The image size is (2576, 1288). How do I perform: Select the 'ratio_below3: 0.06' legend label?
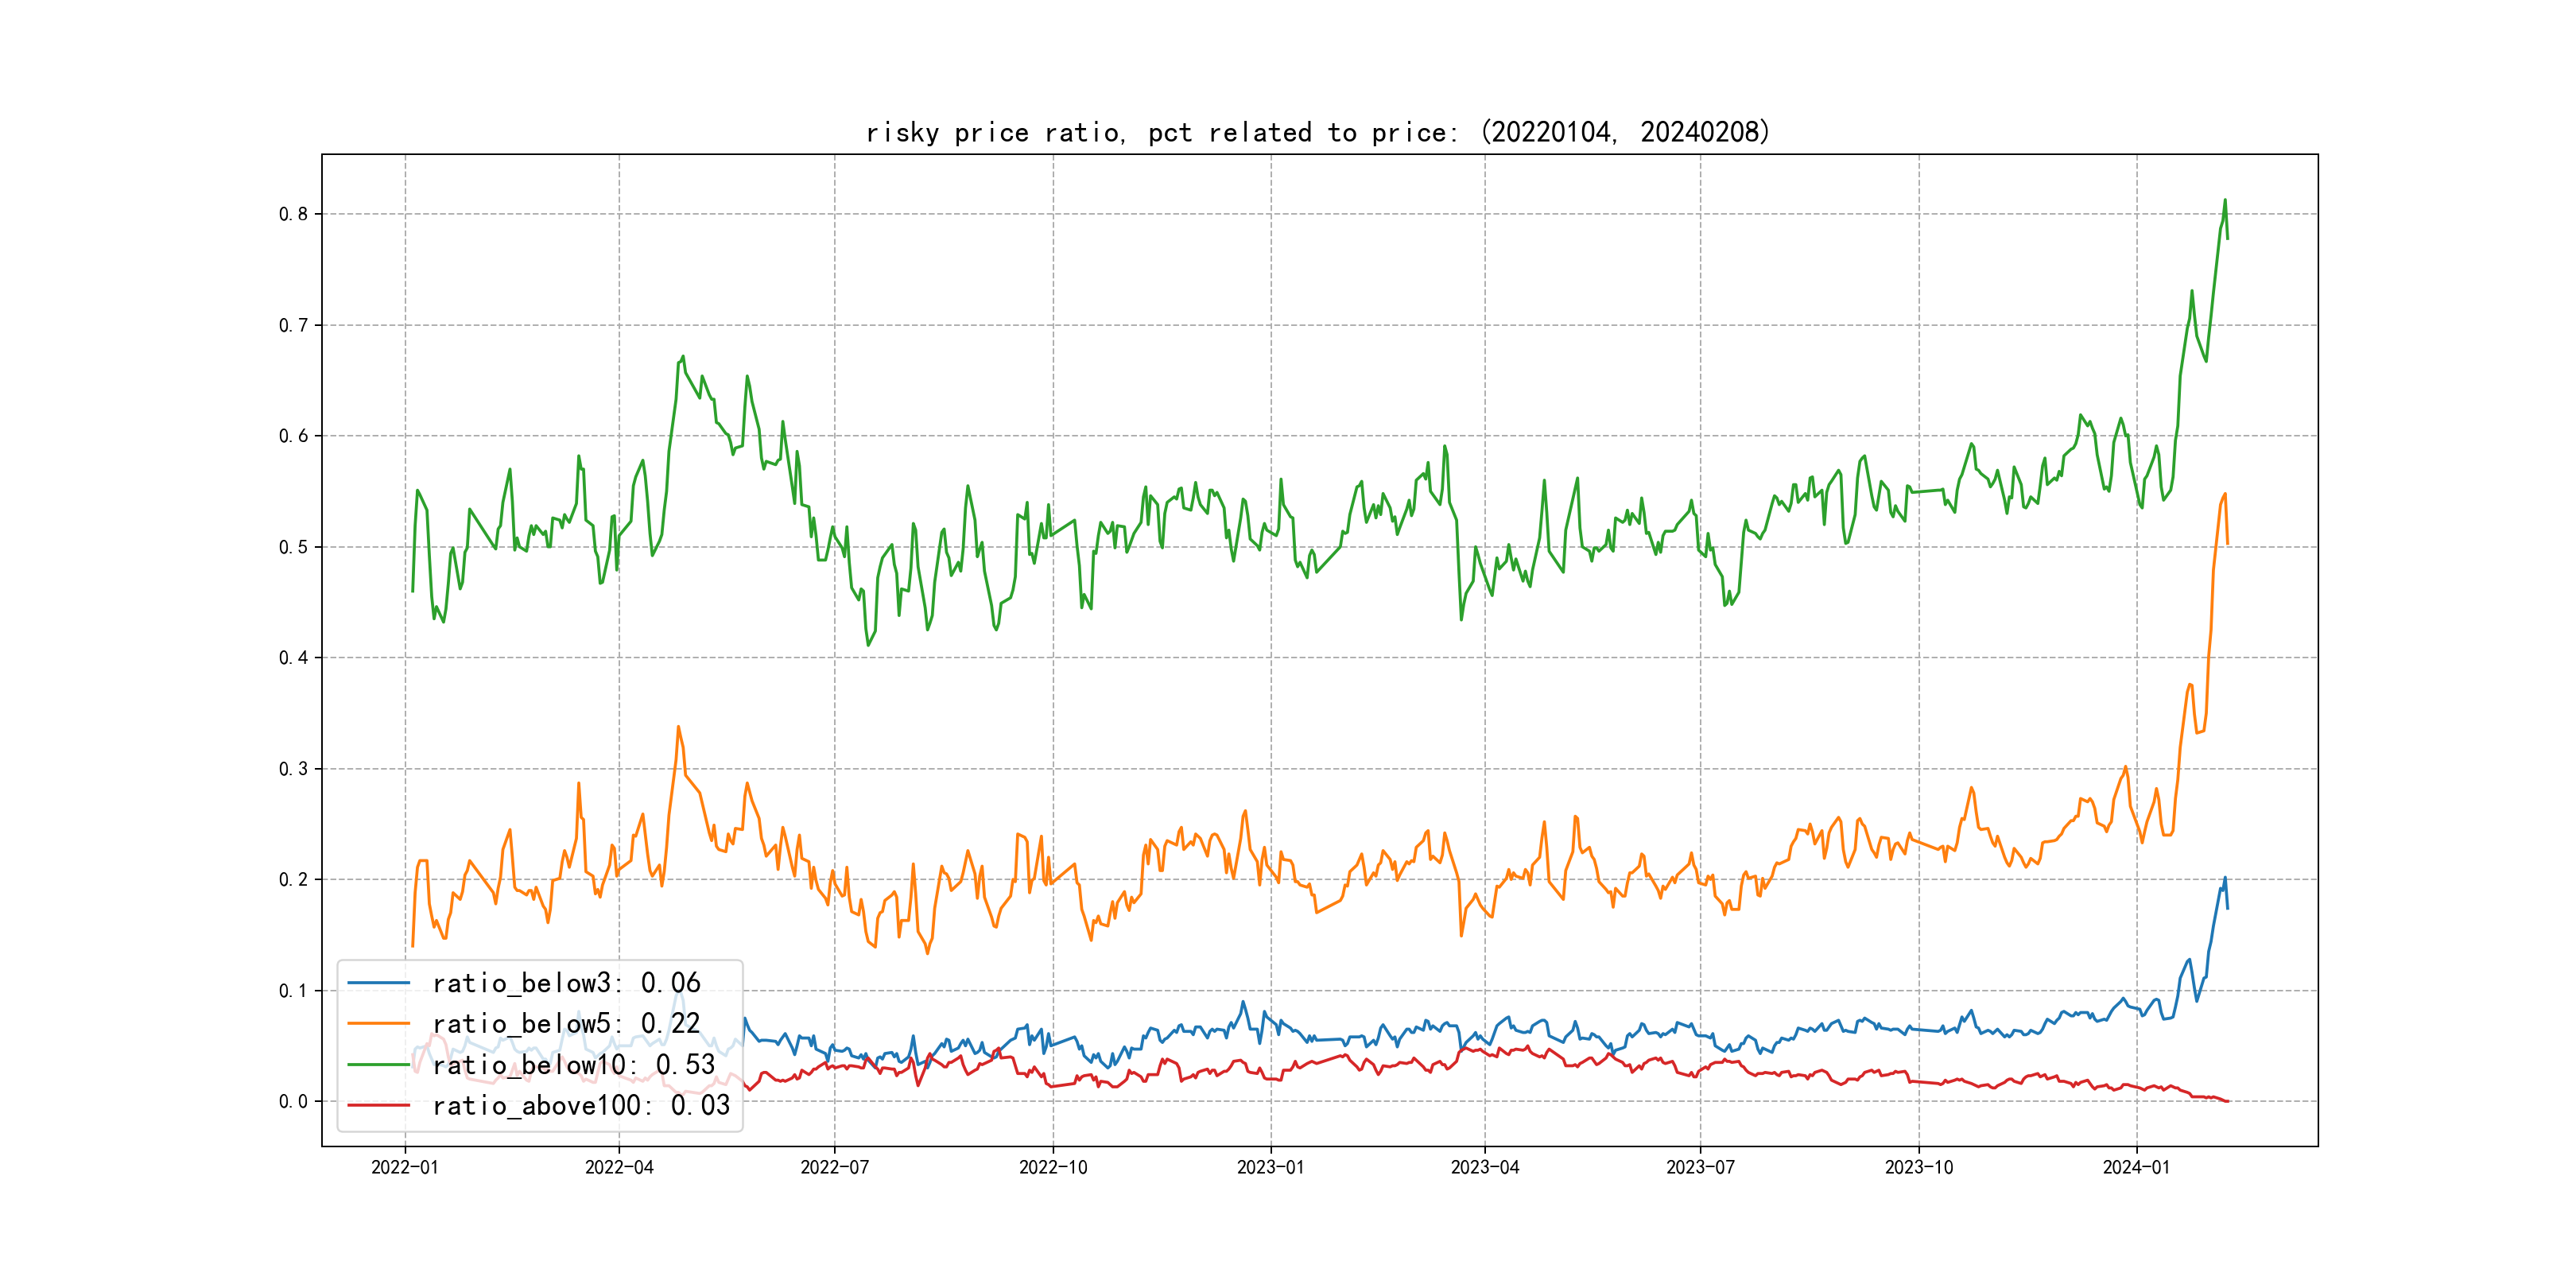[566, 983]
